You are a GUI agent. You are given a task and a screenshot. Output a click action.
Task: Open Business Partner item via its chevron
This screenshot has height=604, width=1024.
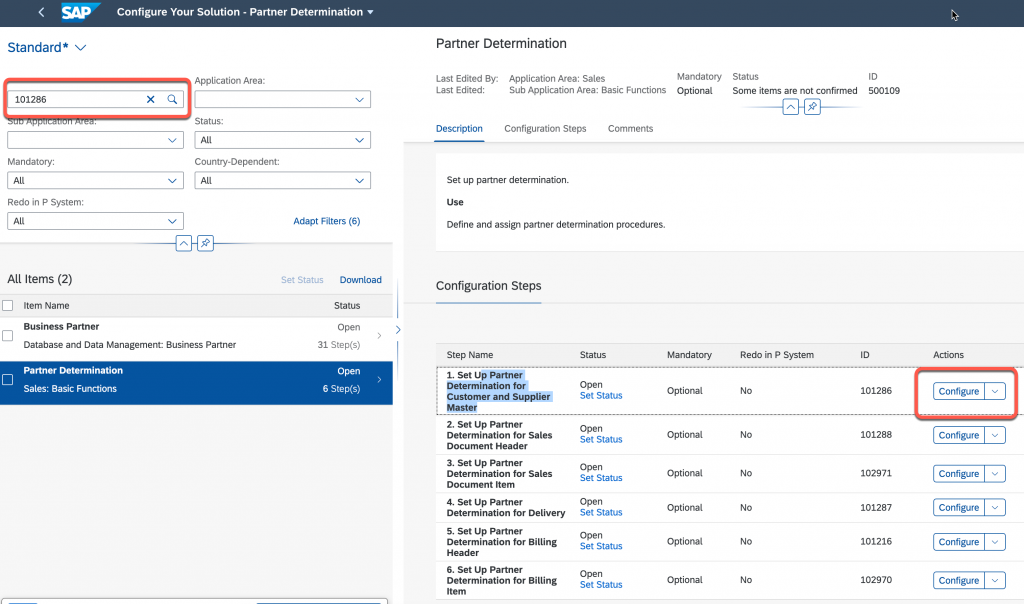click(x=379, y=336)
